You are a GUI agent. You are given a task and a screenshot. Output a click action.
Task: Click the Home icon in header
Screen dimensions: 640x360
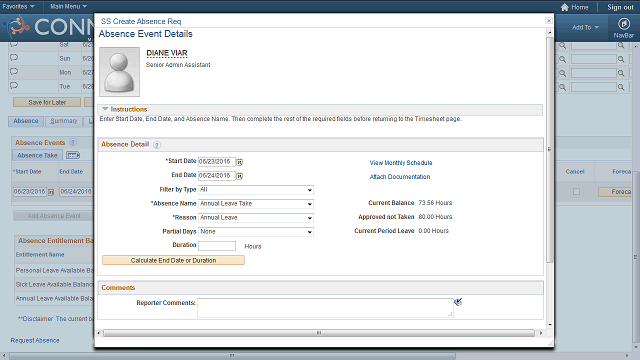(x=564, y=7)
